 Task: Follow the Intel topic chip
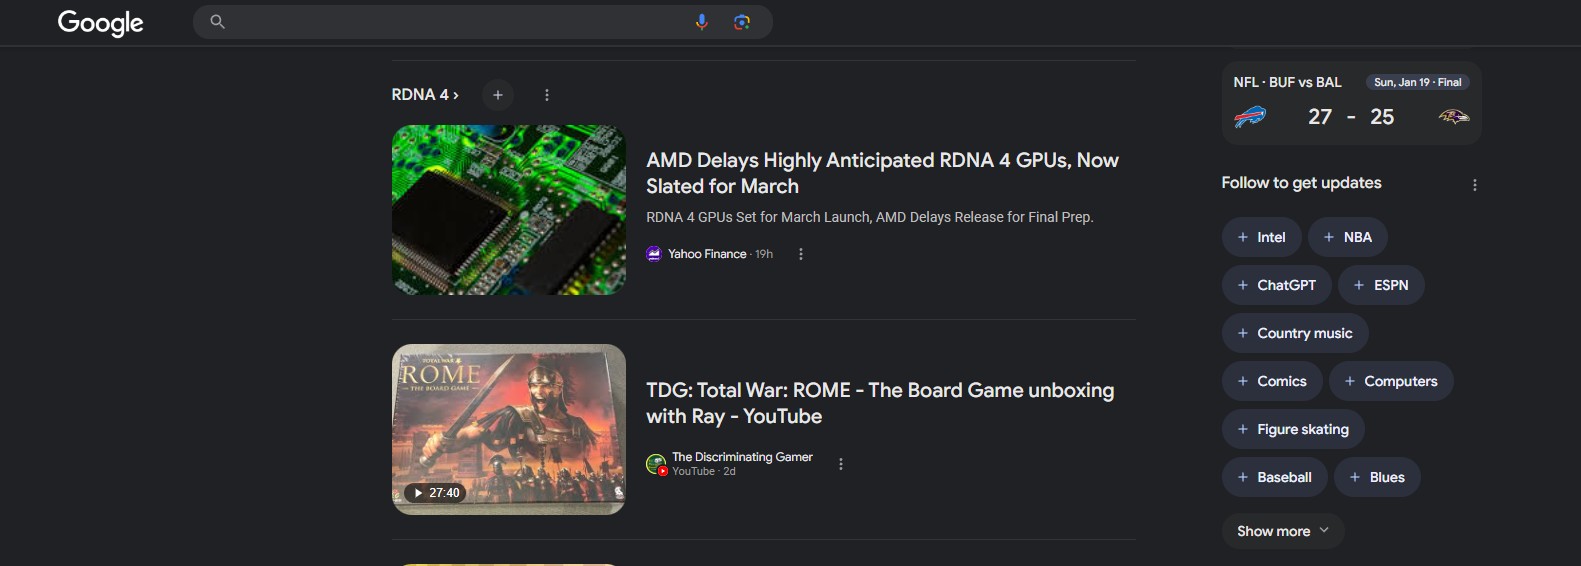[1261, 237]
